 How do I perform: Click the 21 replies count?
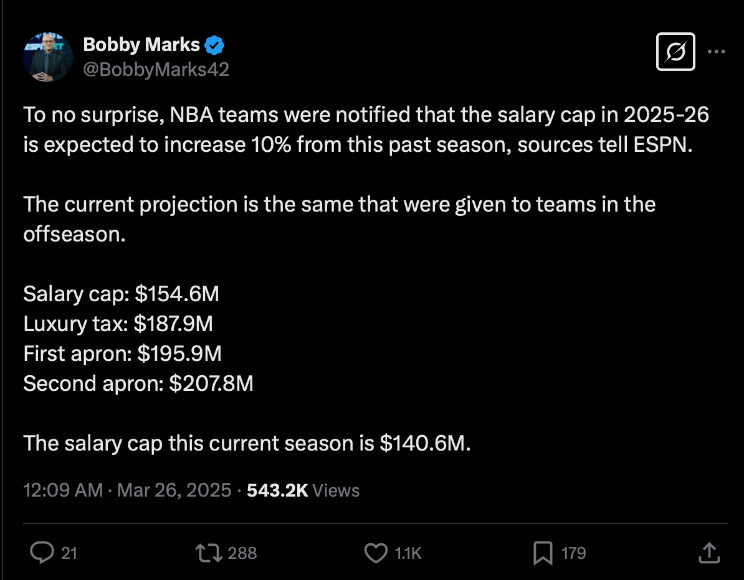69,552
